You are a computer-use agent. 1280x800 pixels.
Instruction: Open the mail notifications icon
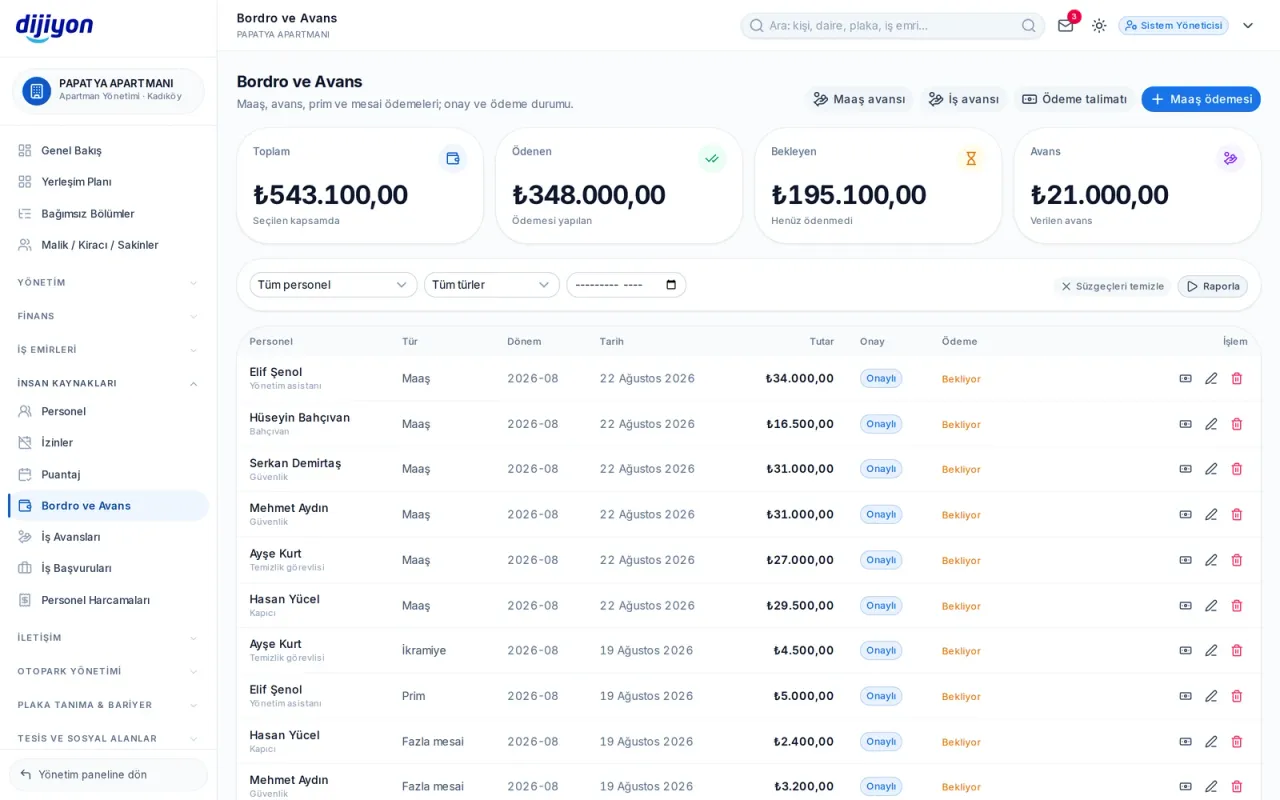coord(1066,25)
